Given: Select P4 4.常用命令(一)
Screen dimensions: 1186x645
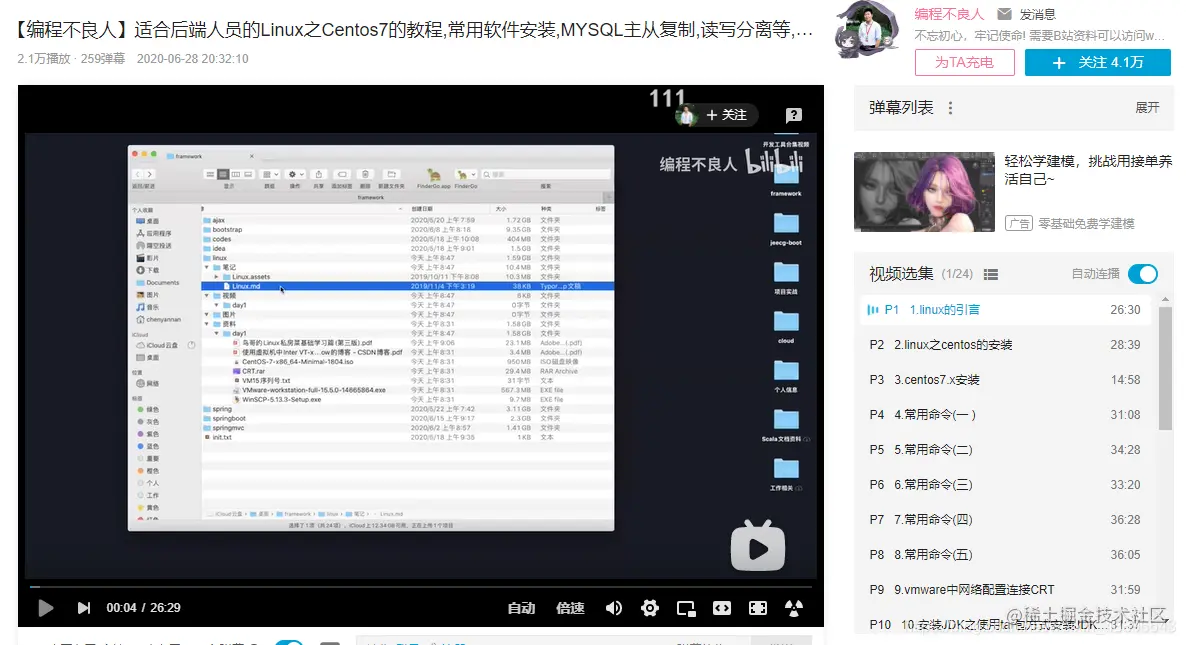Looking at the screenshot, I should click(x=1005, y=414).
